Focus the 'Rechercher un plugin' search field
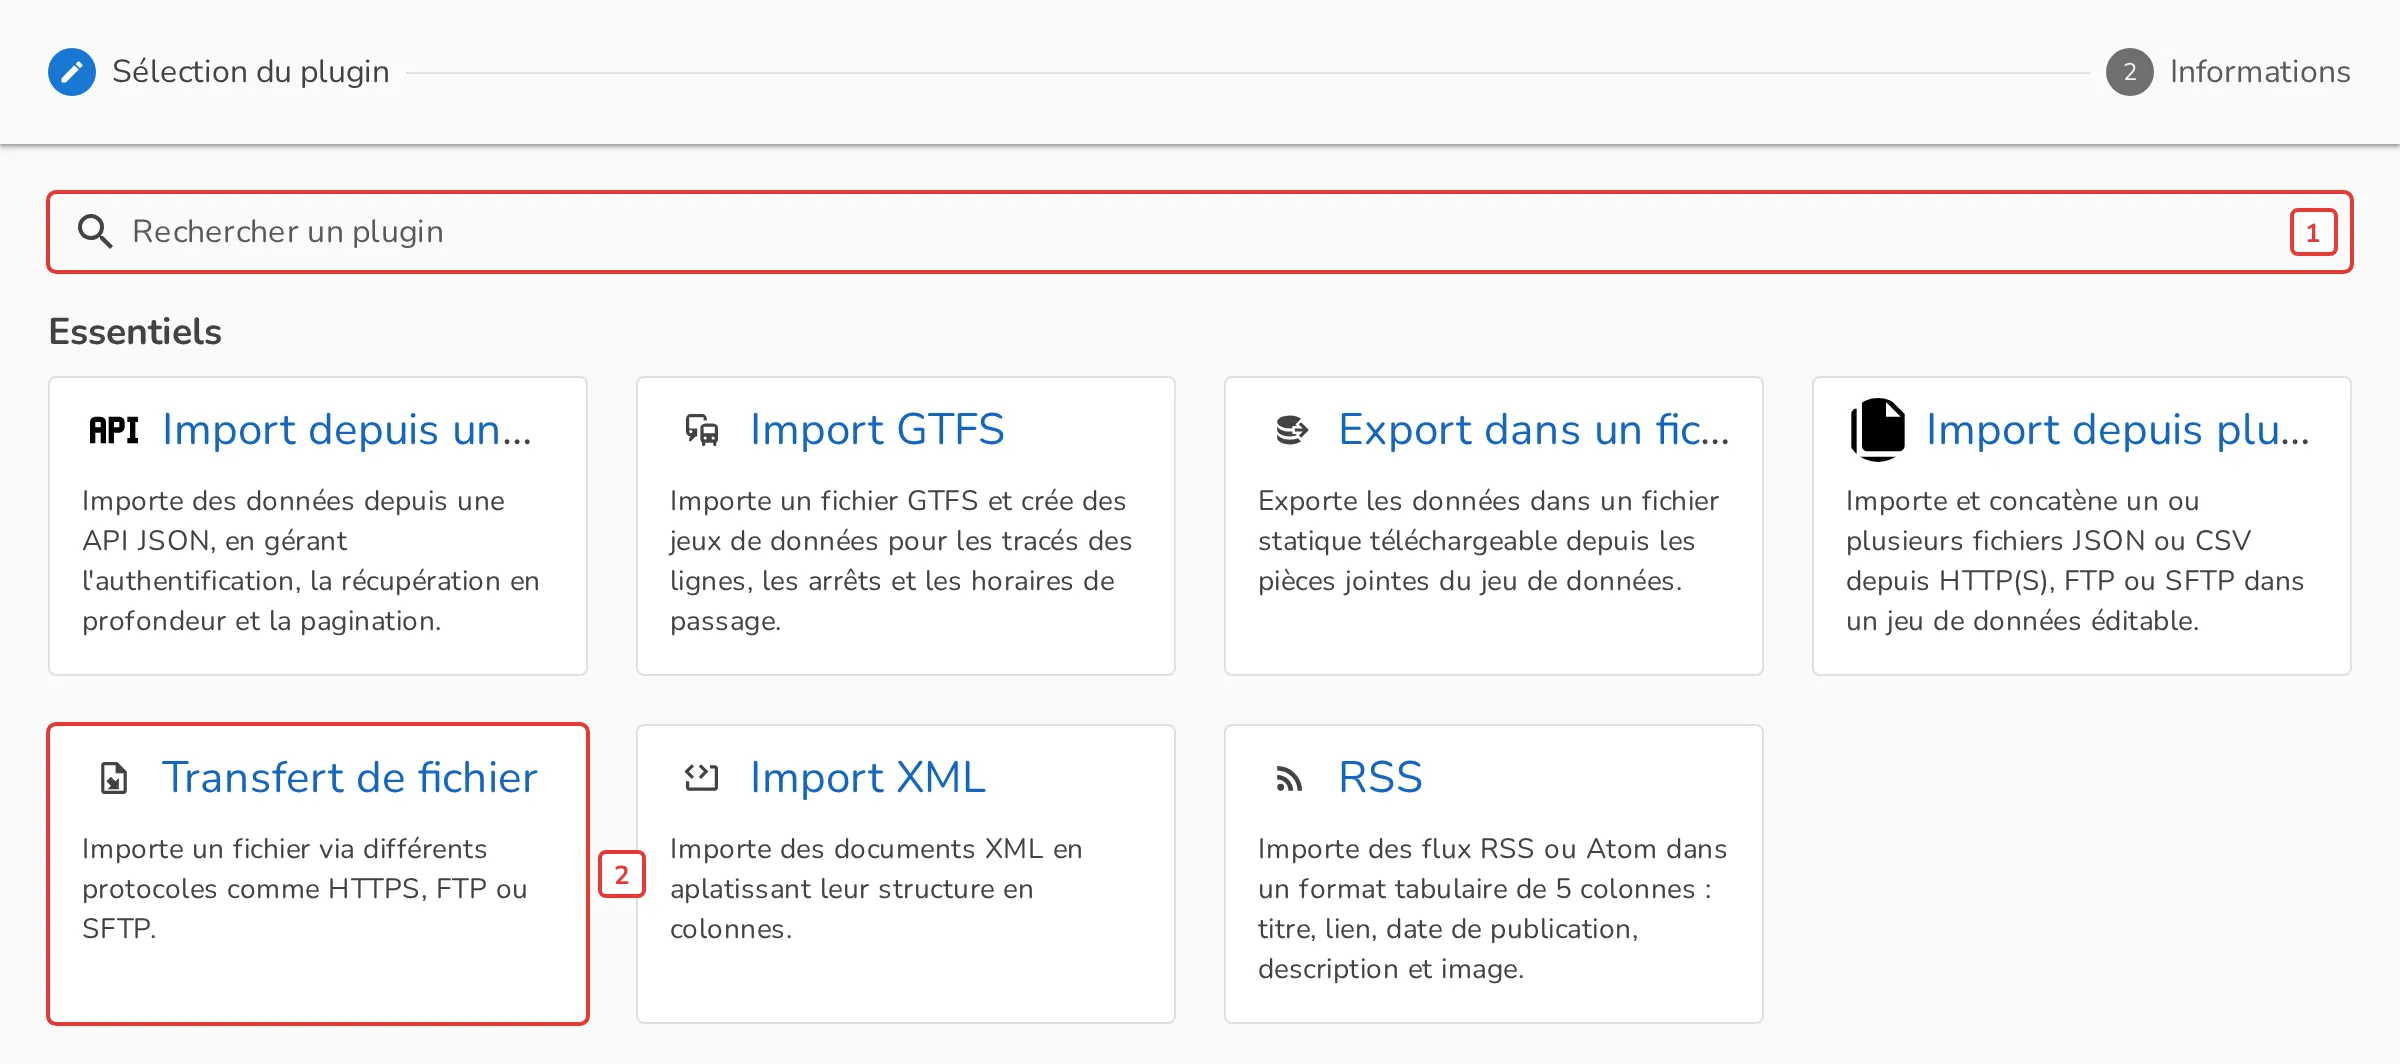The width and height of the screenshot is (2400, 1064). [1200, 232]
